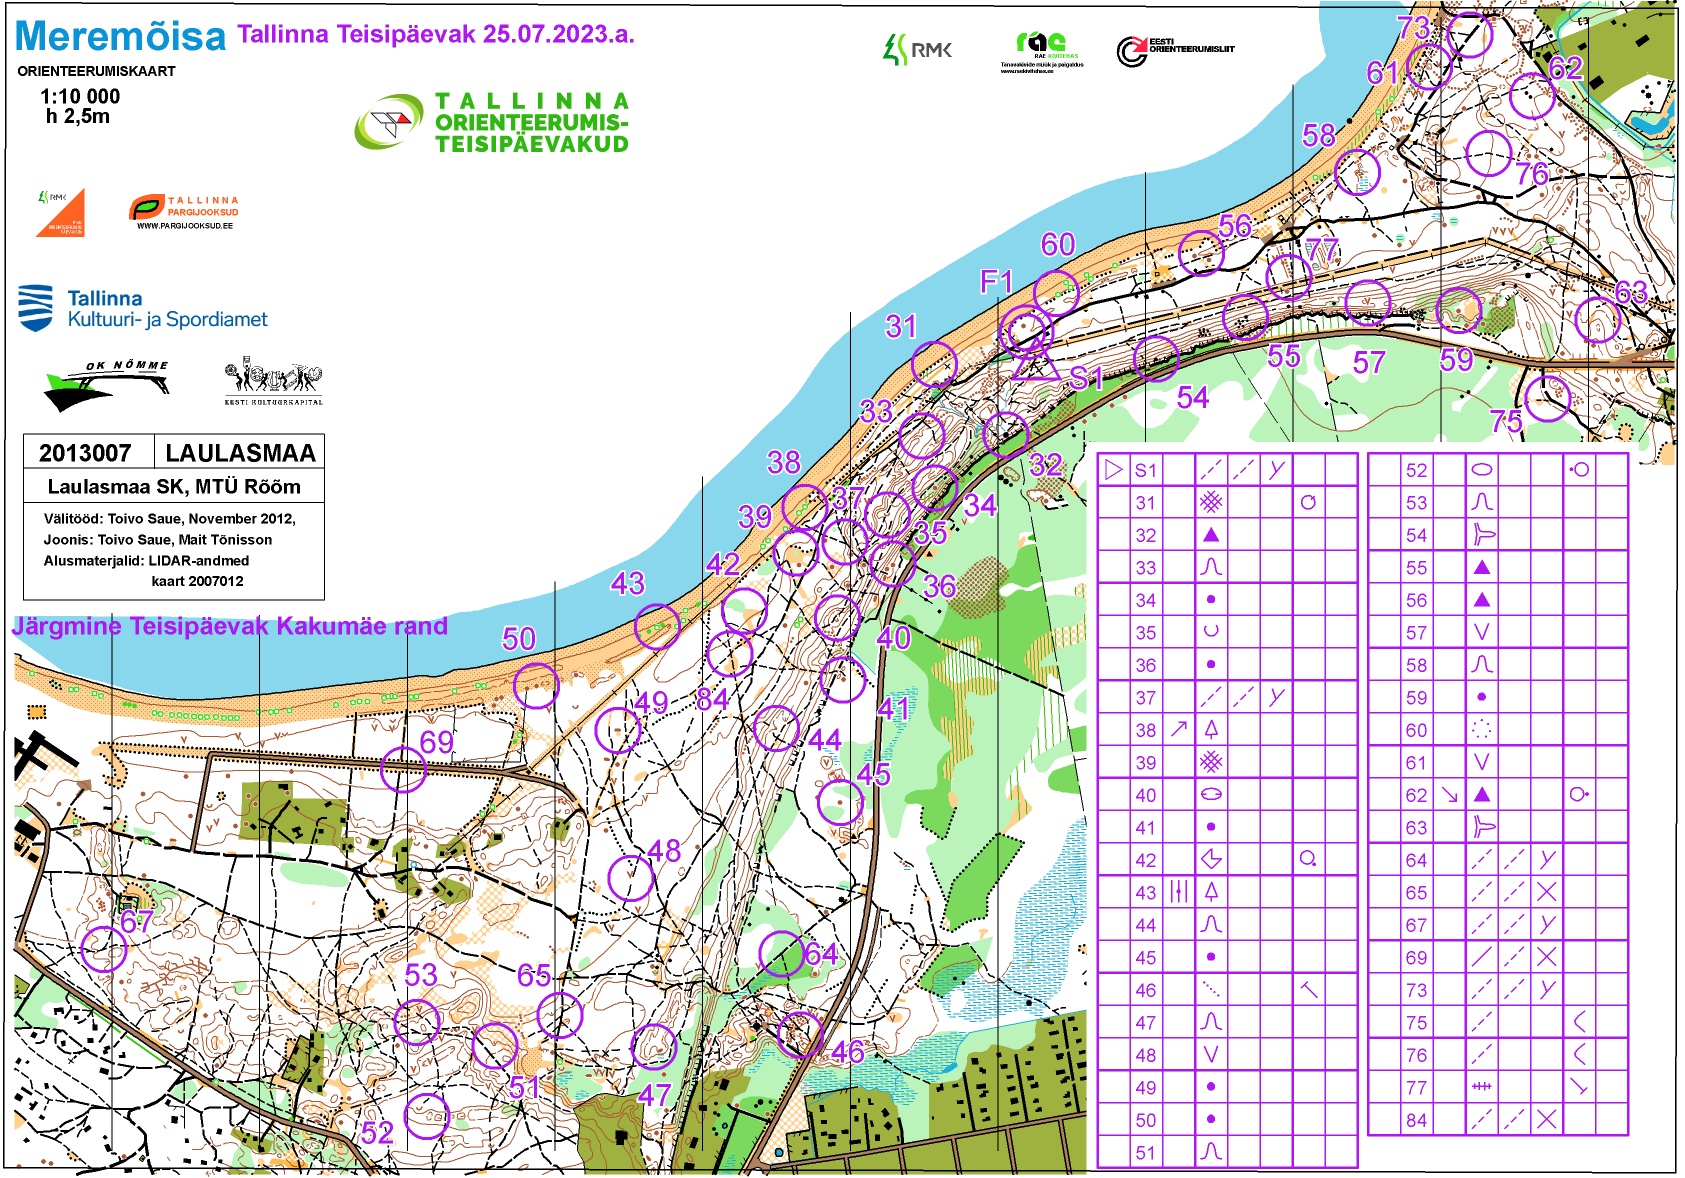Click the OK Nõmme club logo
The height and width of the screenshot is (1178, 1685).
pyautogui.click(x=107, y=386)
